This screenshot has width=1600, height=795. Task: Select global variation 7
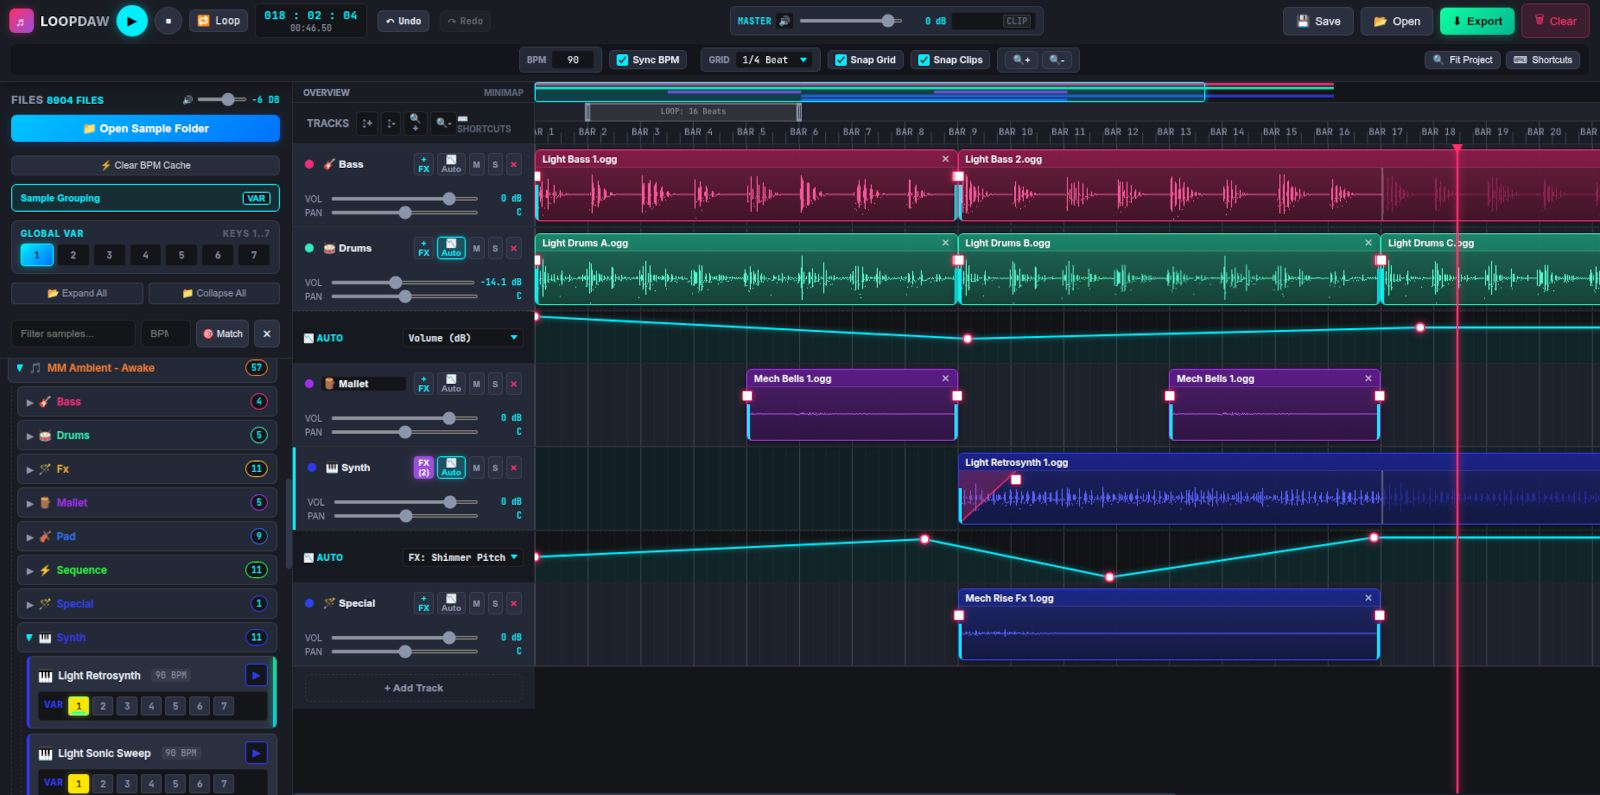coord(254,255)
